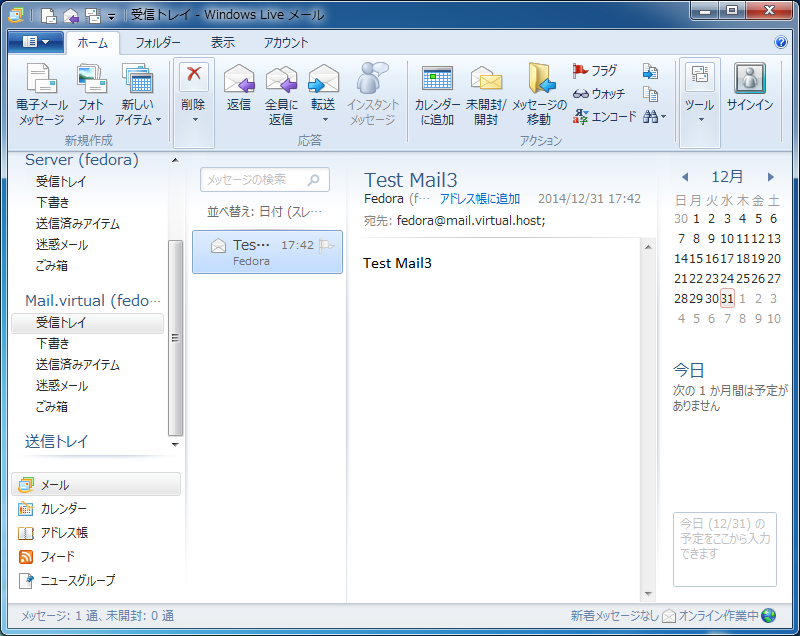Add message to calendar with カレンダーに追加
This screenshot has width=800, height=636.
point(437,95)
